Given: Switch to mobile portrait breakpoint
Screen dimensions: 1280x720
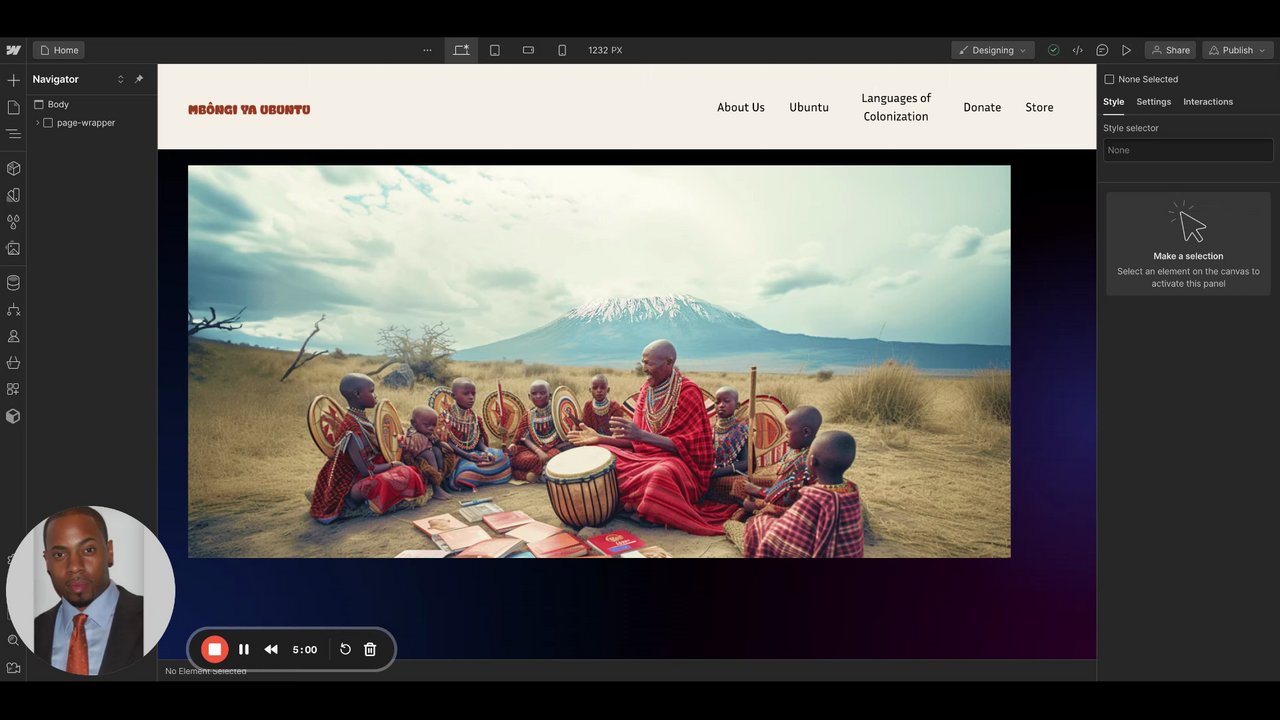Looking at the screenshot, I should [x=562, y=50].
